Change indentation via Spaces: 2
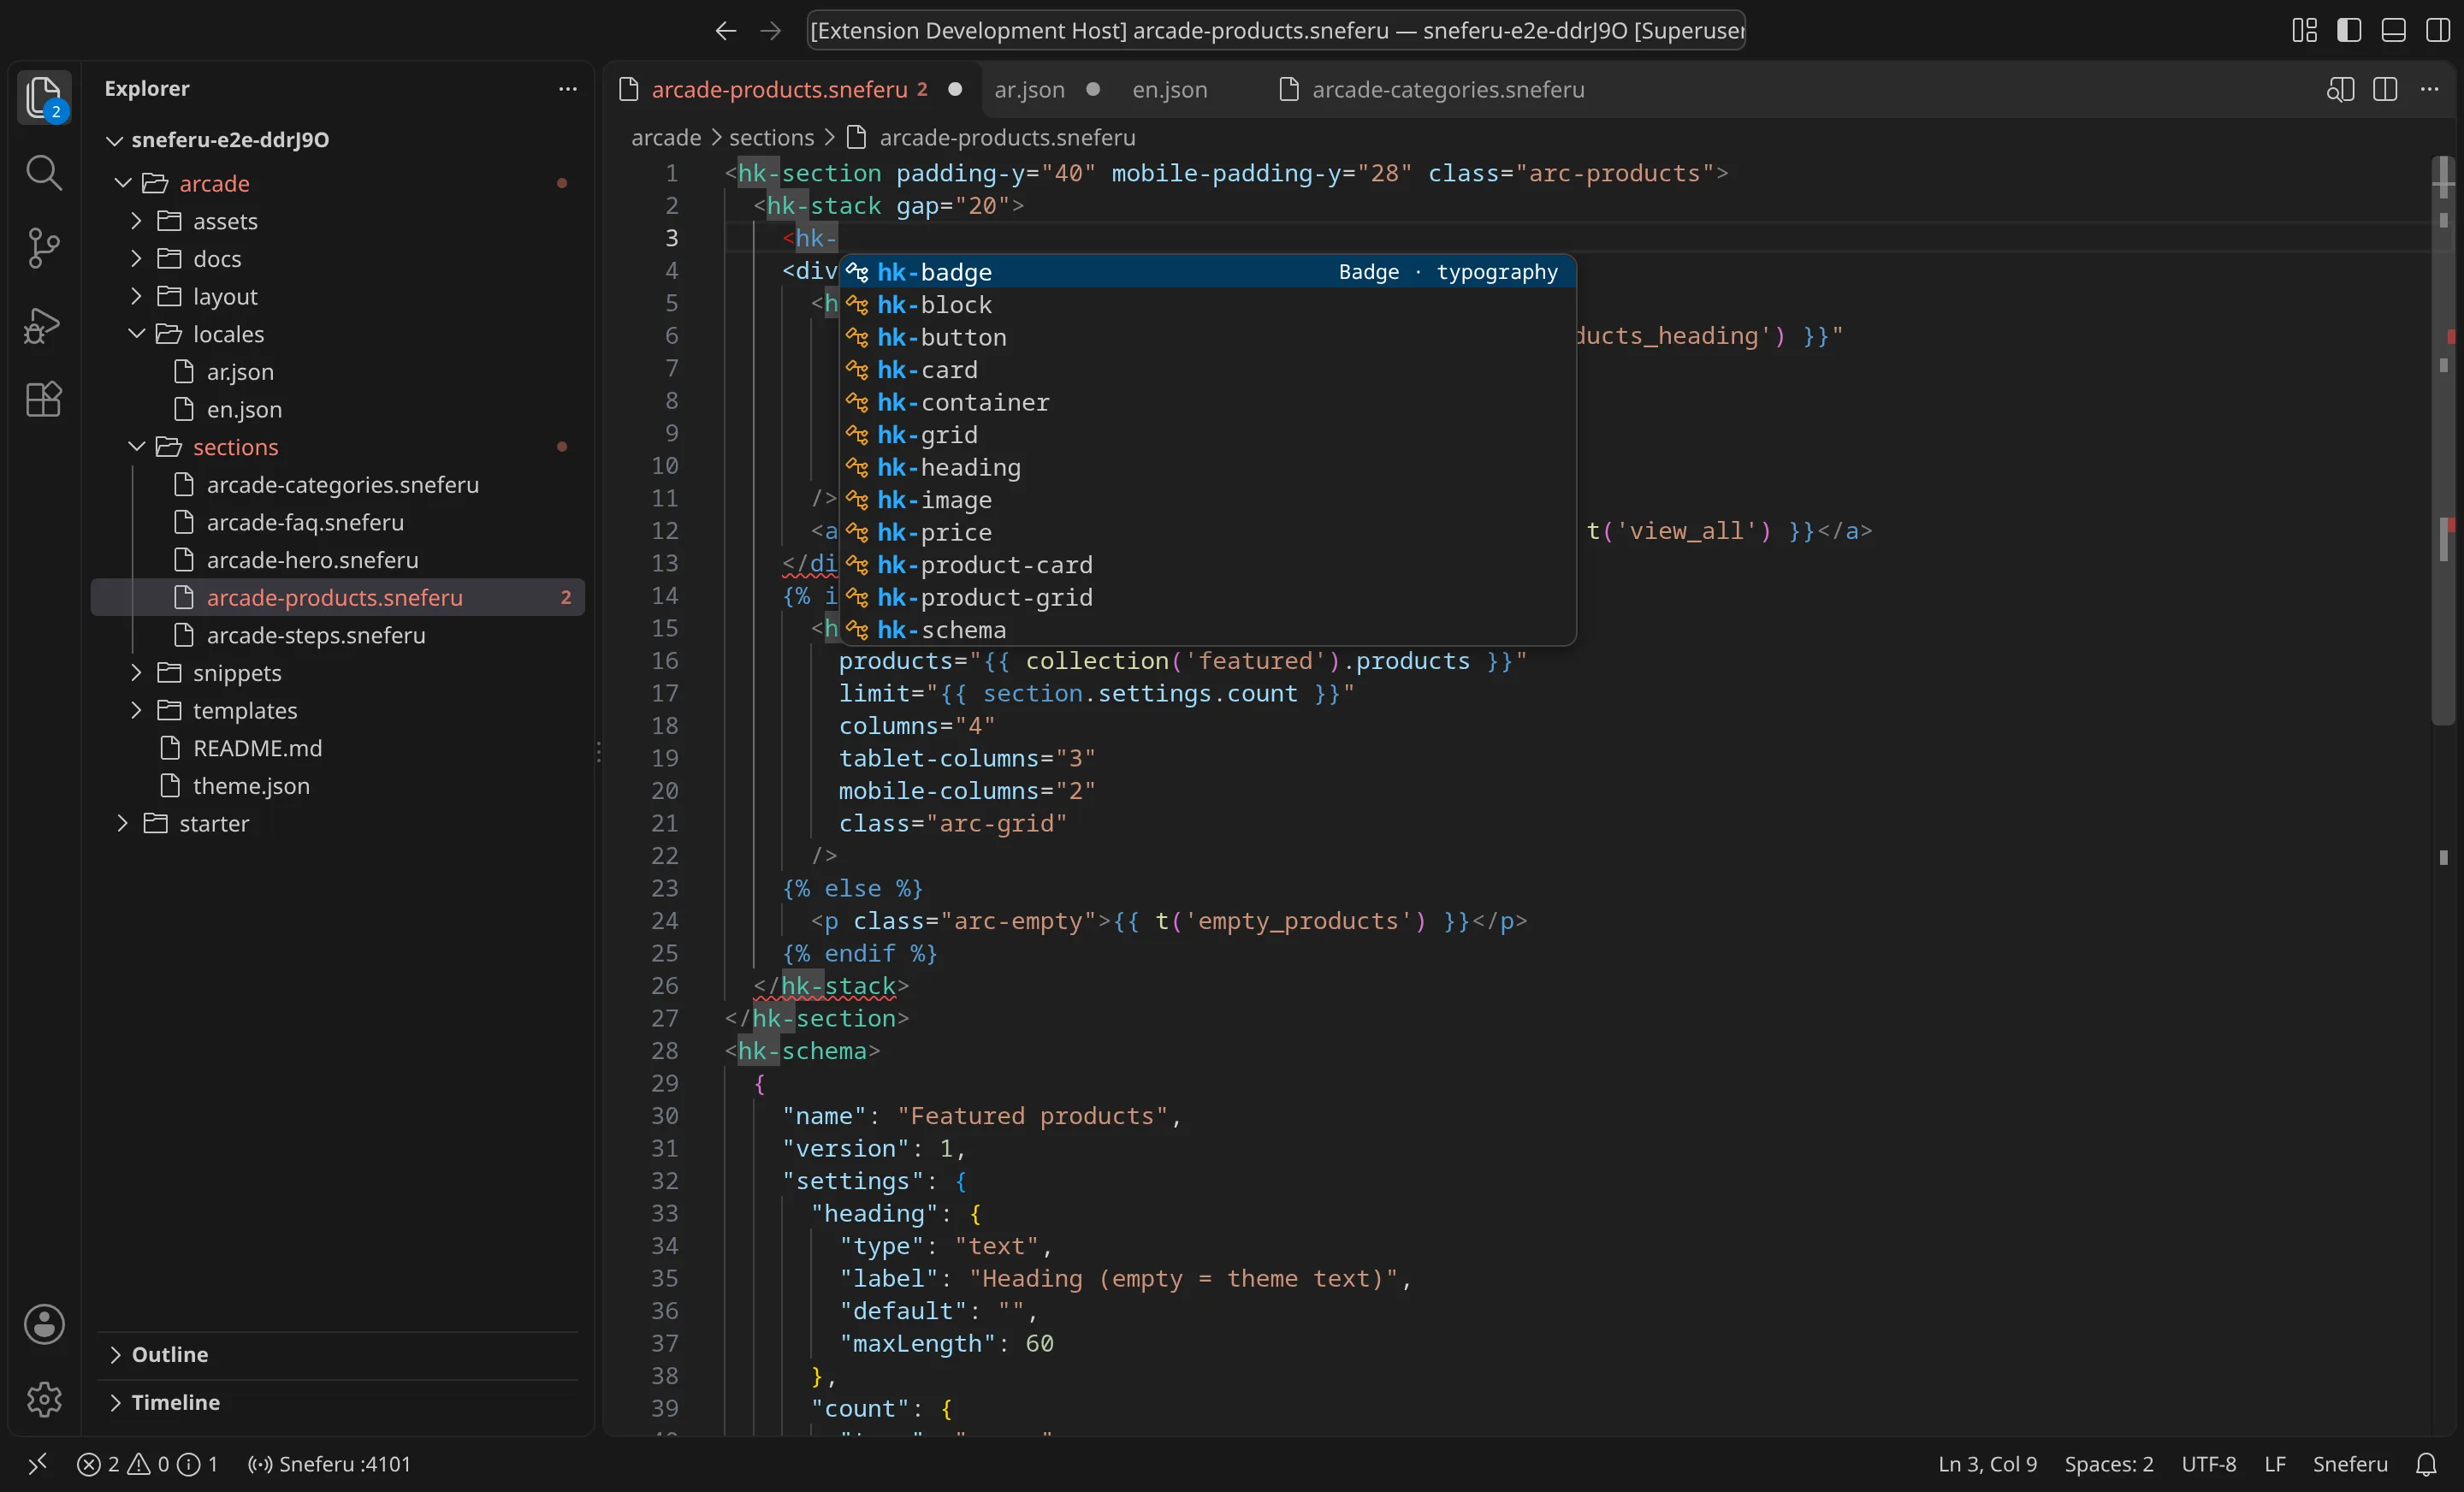2464x1492 pixels. (2108, 1464)
